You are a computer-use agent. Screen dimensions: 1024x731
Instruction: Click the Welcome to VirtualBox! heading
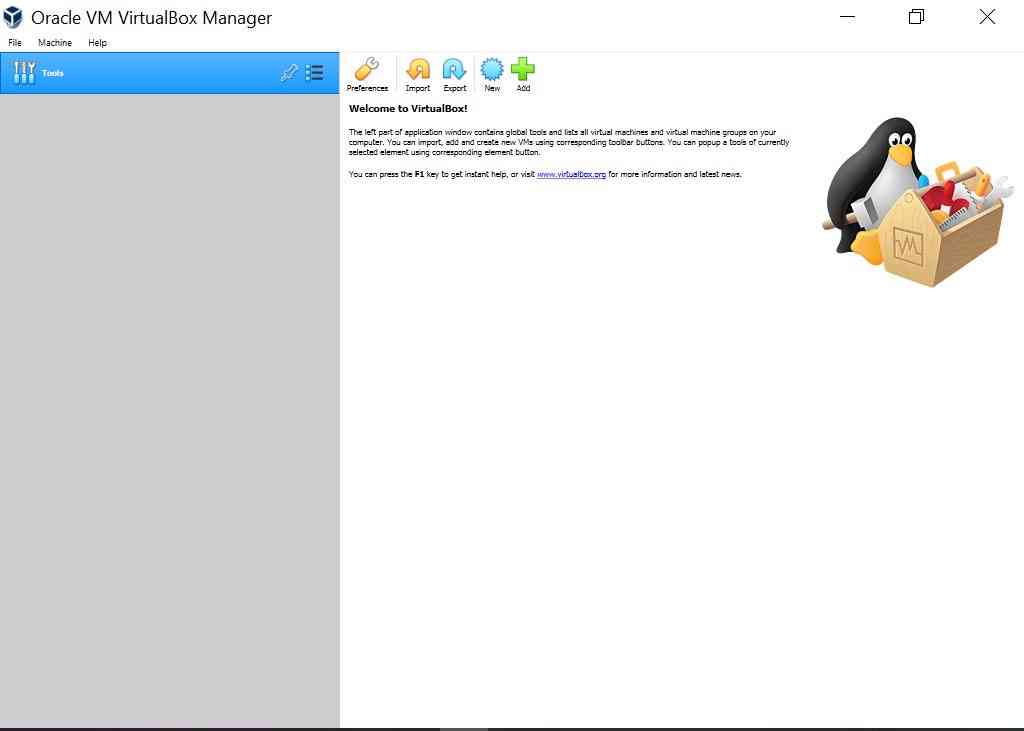(408, 108)
